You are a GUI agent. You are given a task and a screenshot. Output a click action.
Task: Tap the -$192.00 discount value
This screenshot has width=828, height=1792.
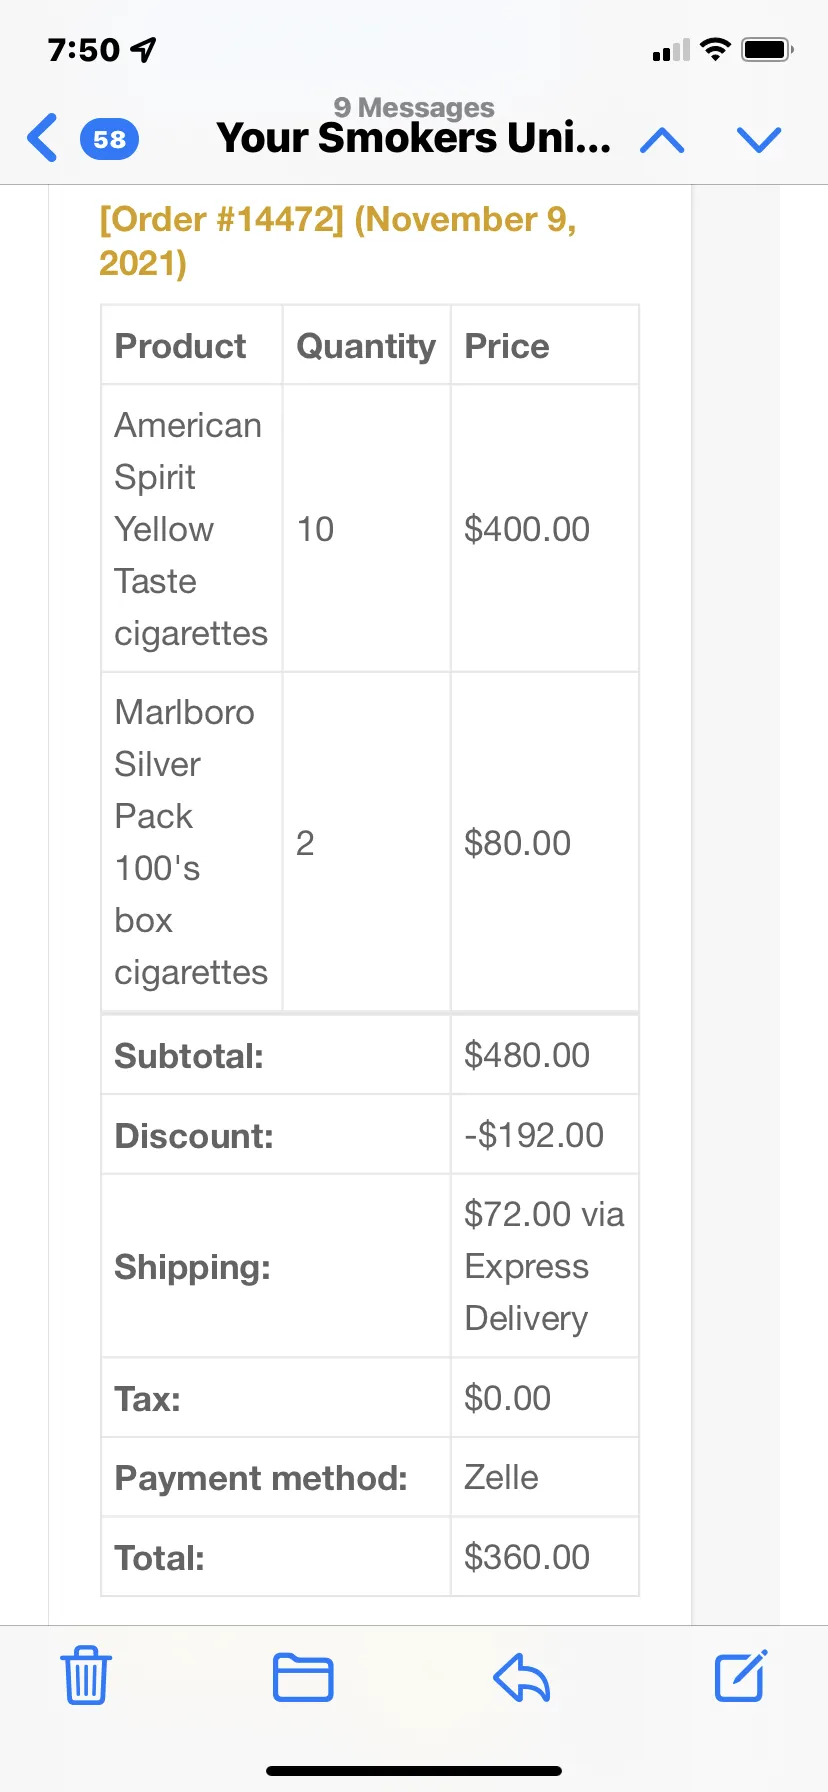pos(534,1135)
